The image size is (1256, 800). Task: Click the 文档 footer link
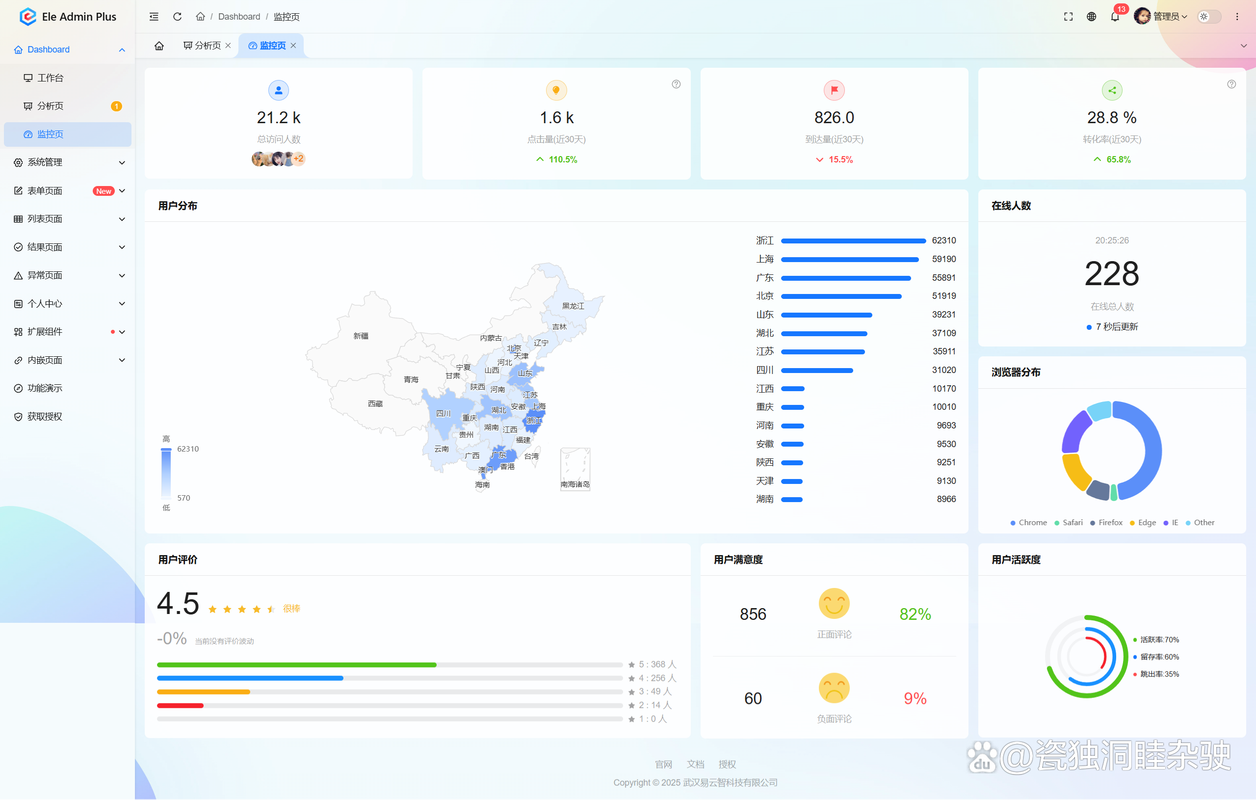(x=695, y=763)
